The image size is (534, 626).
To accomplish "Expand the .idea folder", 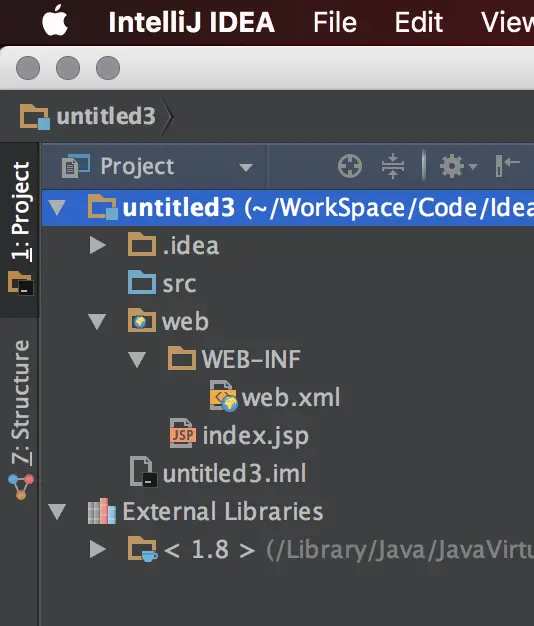I will 97,245.
